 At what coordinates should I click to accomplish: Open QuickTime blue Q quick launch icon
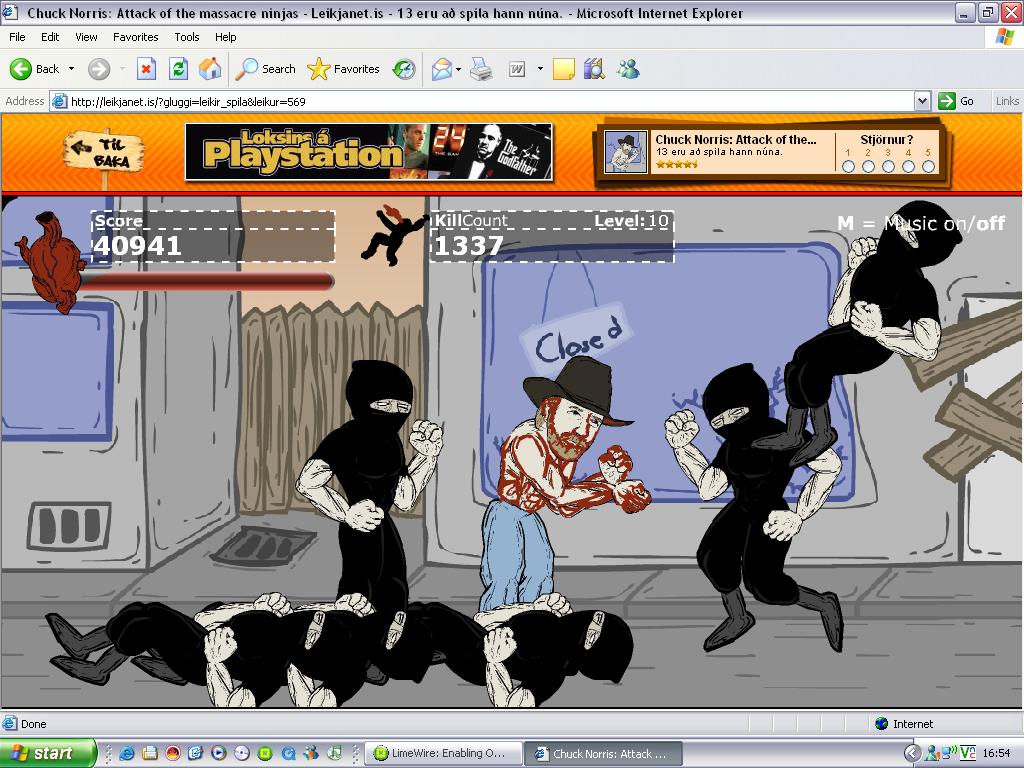287,753
